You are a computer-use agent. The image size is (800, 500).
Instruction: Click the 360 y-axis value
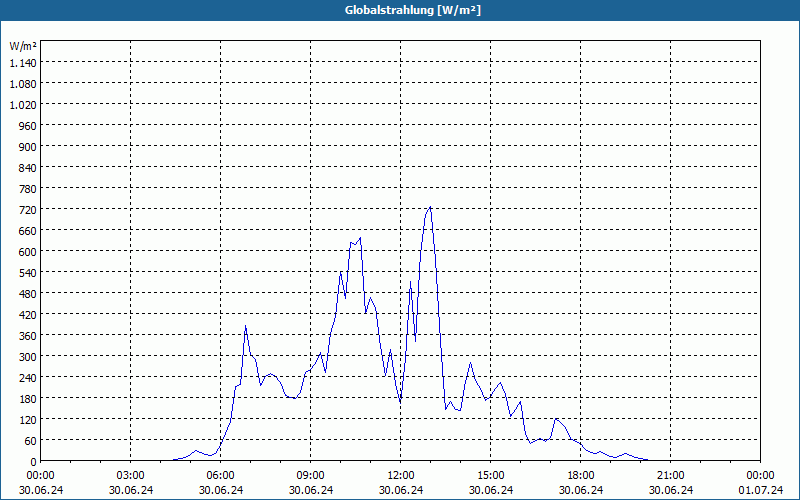point(28,336)
